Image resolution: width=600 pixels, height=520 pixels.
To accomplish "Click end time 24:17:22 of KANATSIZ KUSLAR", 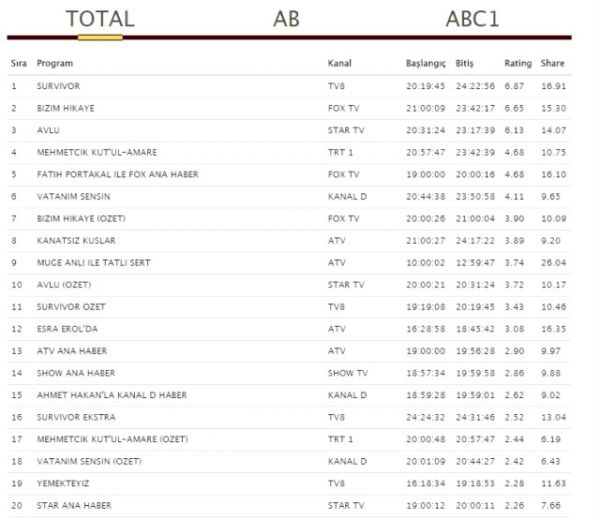I will (475, 241).
